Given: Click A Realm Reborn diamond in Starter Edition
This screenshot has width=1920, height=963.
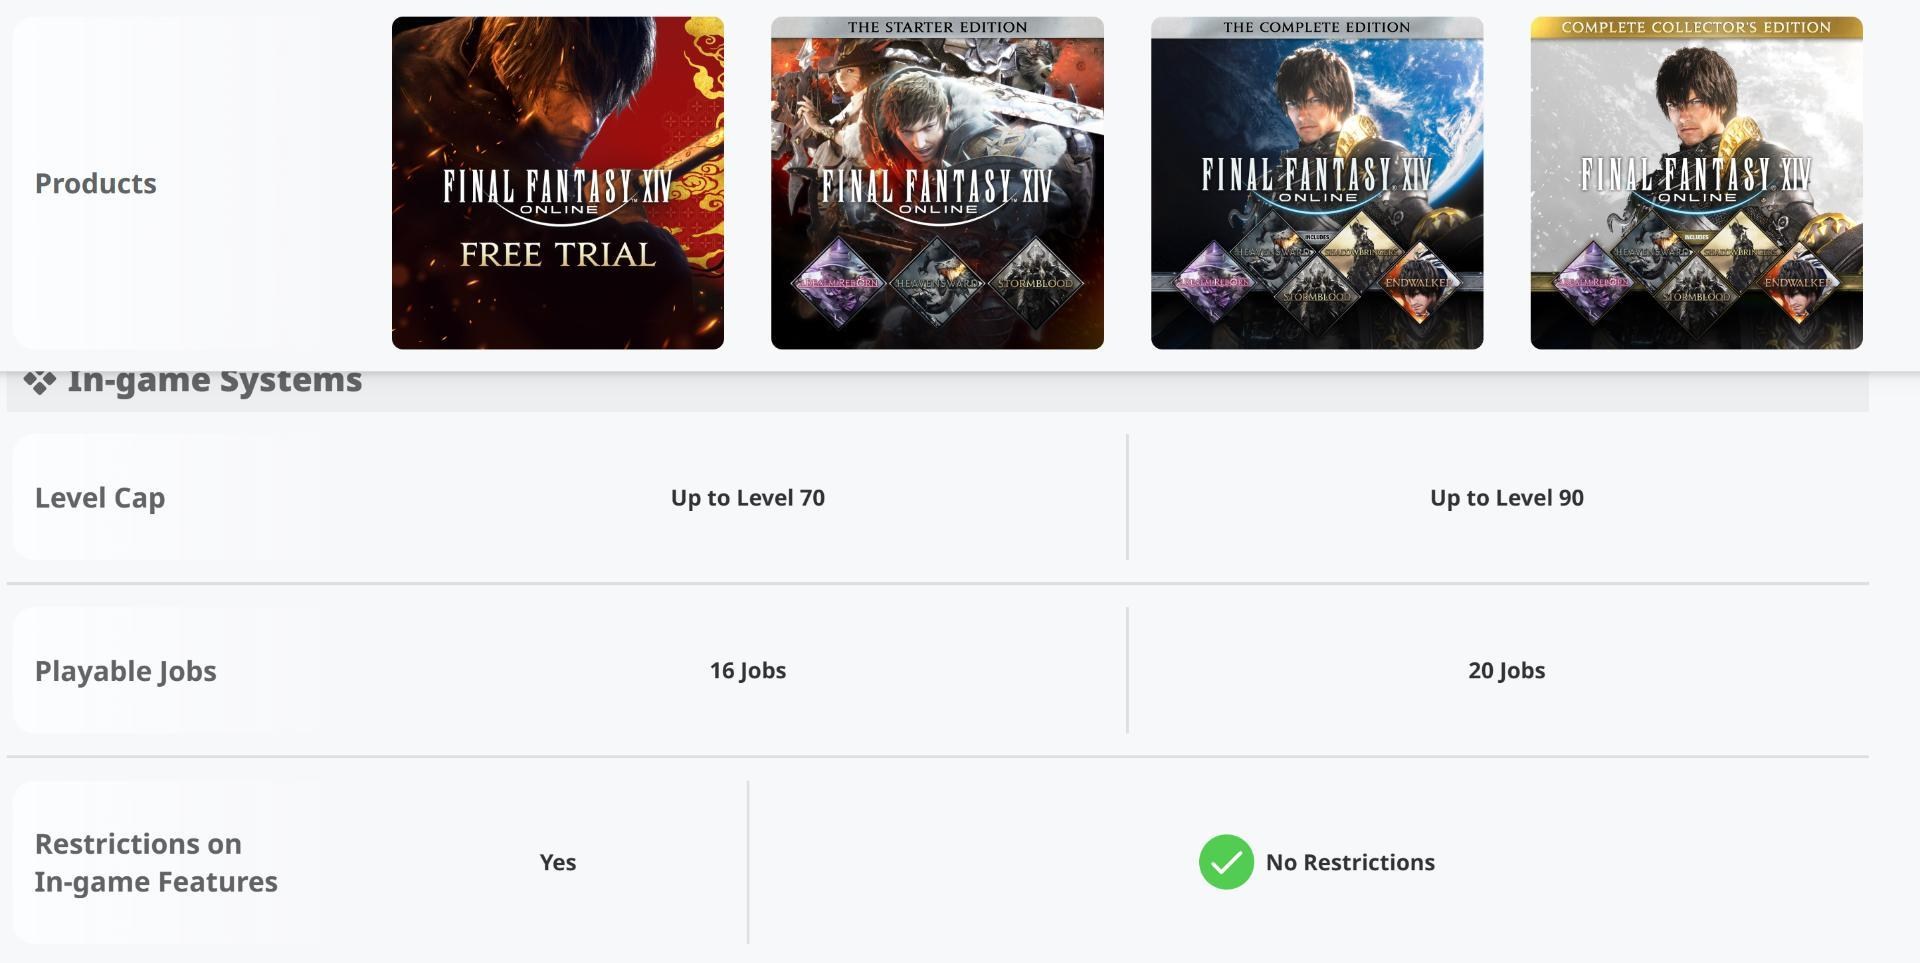Looking at the screenshot, I should coord(838,283).
